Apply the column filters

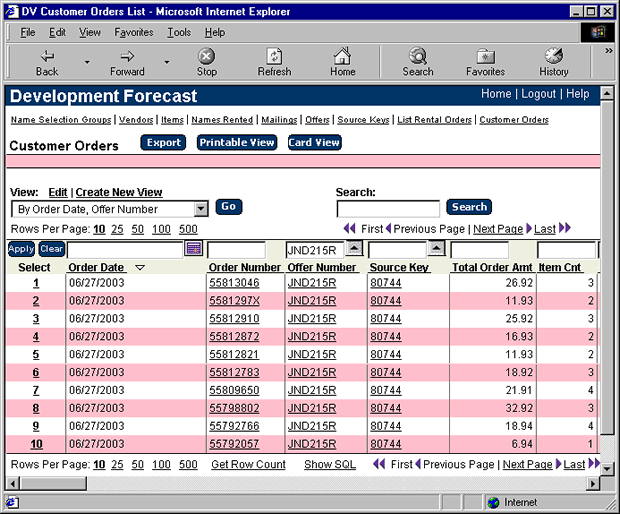pyautogui.click(x=21, y=249)
